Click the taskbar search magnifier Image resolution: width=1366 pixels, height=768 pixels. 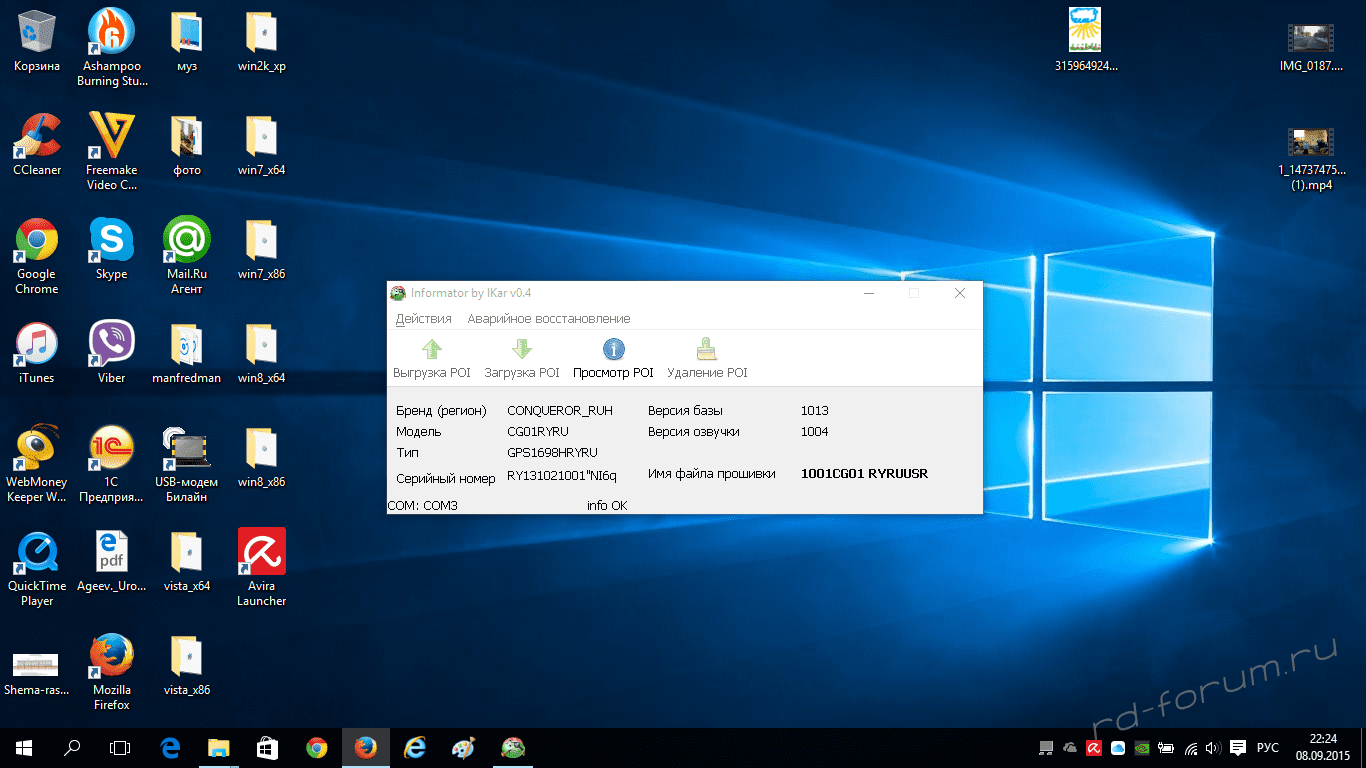coord(72,748)
